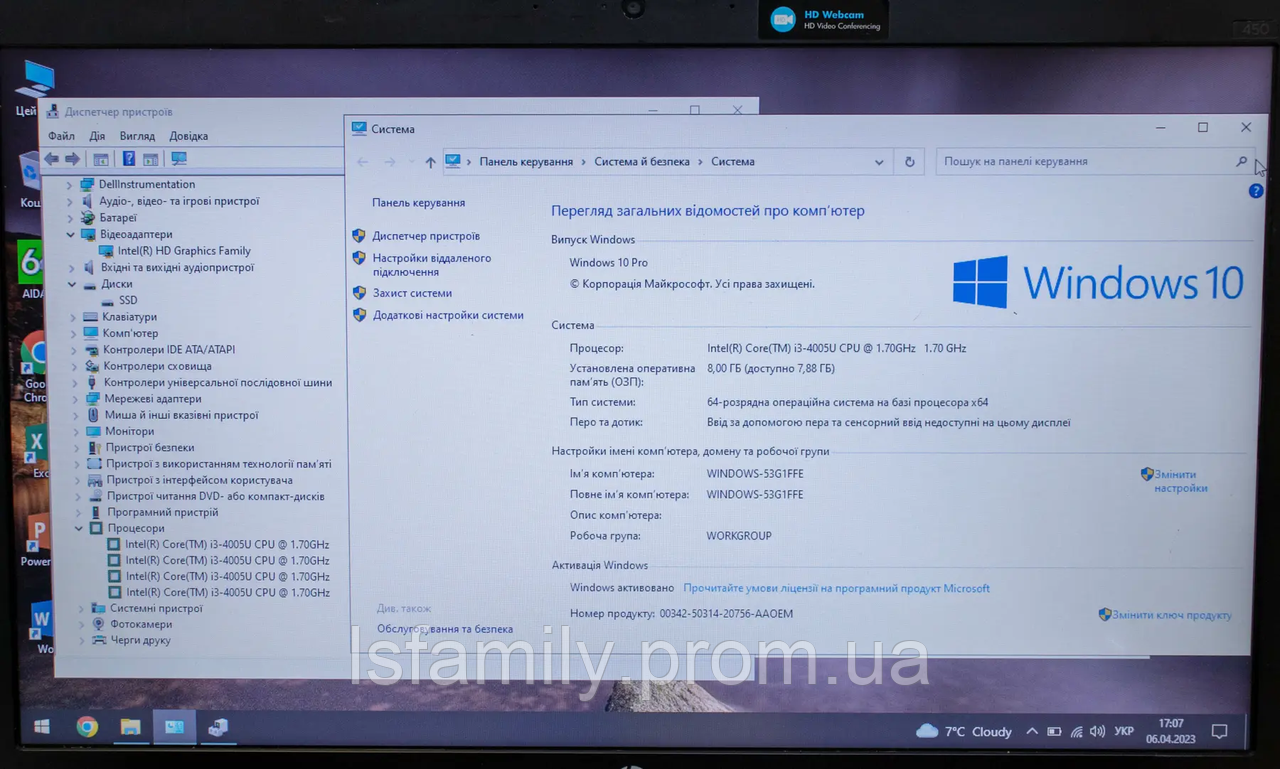Click the Forward arrow in Device Manager toolbar
The image size is (1280, 769).
pos(72,159)
